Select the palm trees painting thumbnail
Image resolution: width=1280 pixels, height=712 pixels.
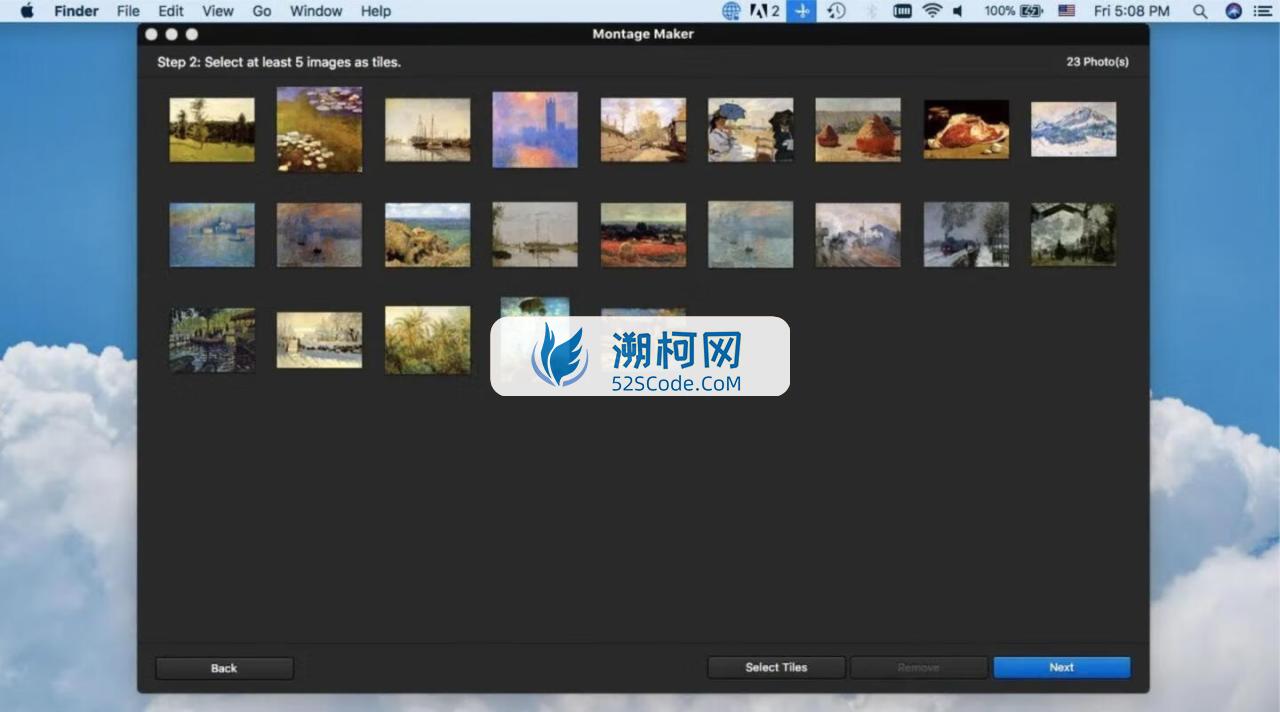428,340
